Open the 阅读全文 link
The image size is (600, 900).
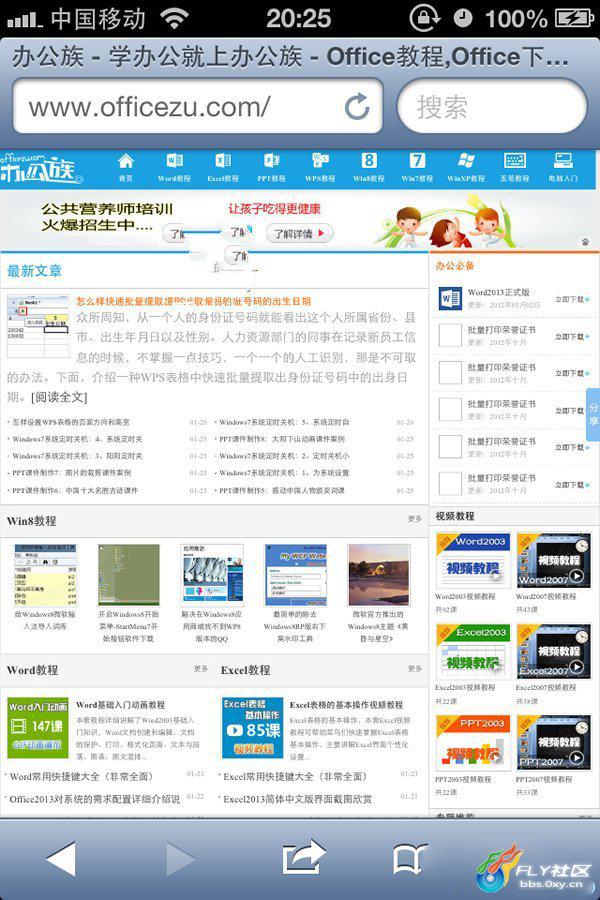pos(59,397)
